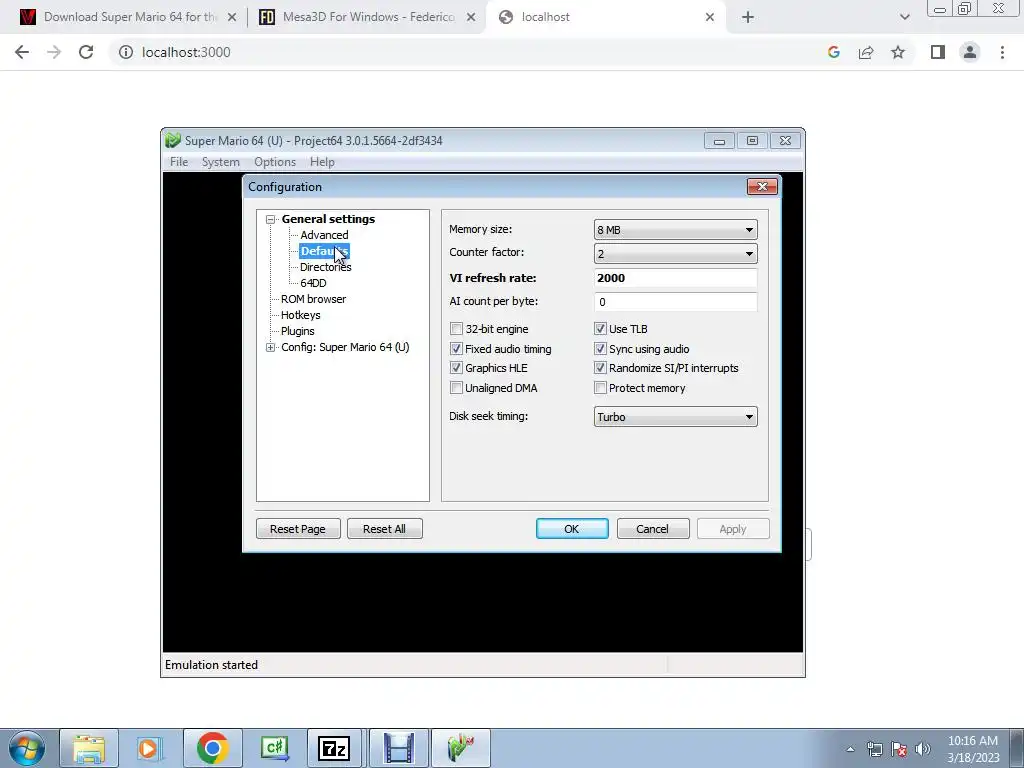Launch Windows Media Player taskbar icon
This screenshot has width=1024, height=768.
(x=149, y=748)
